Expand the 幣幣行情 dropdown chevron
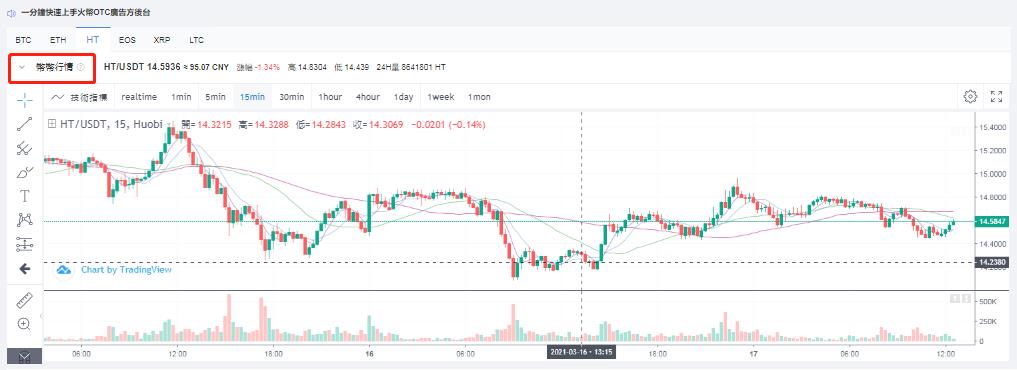 (x=21, y=67)
